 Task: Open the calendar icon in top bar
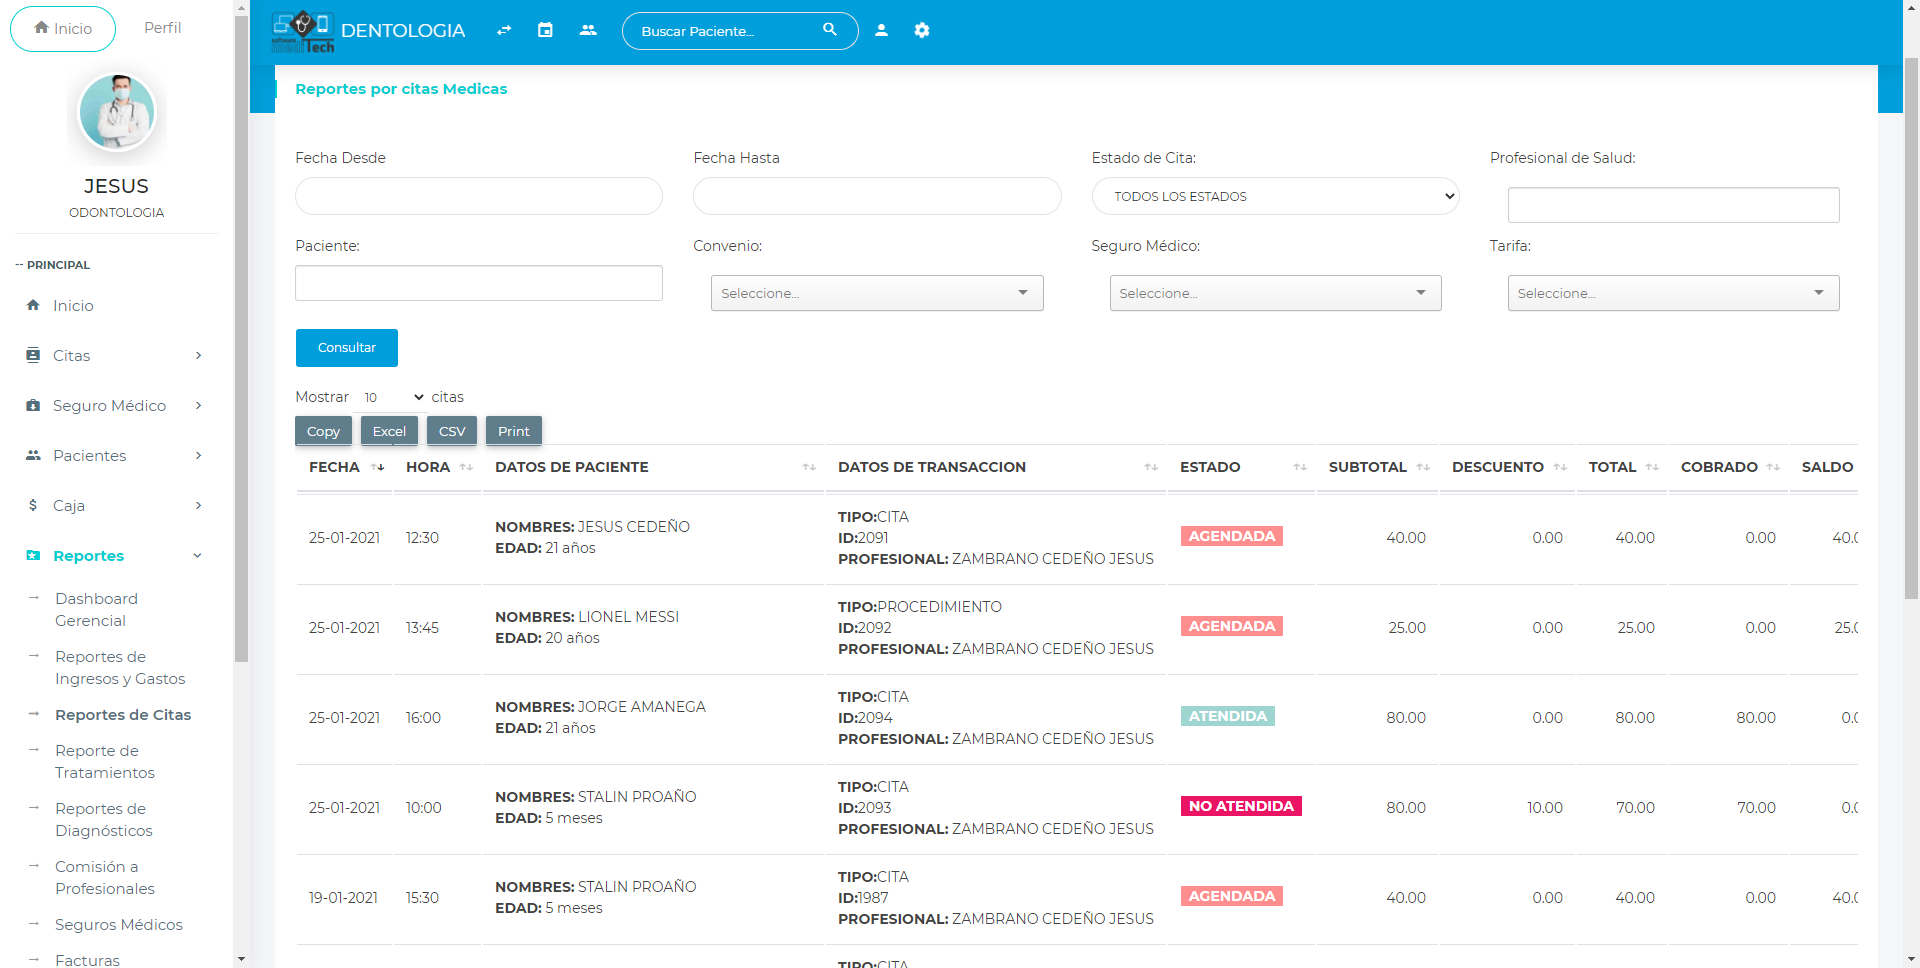tap(545, 31)
